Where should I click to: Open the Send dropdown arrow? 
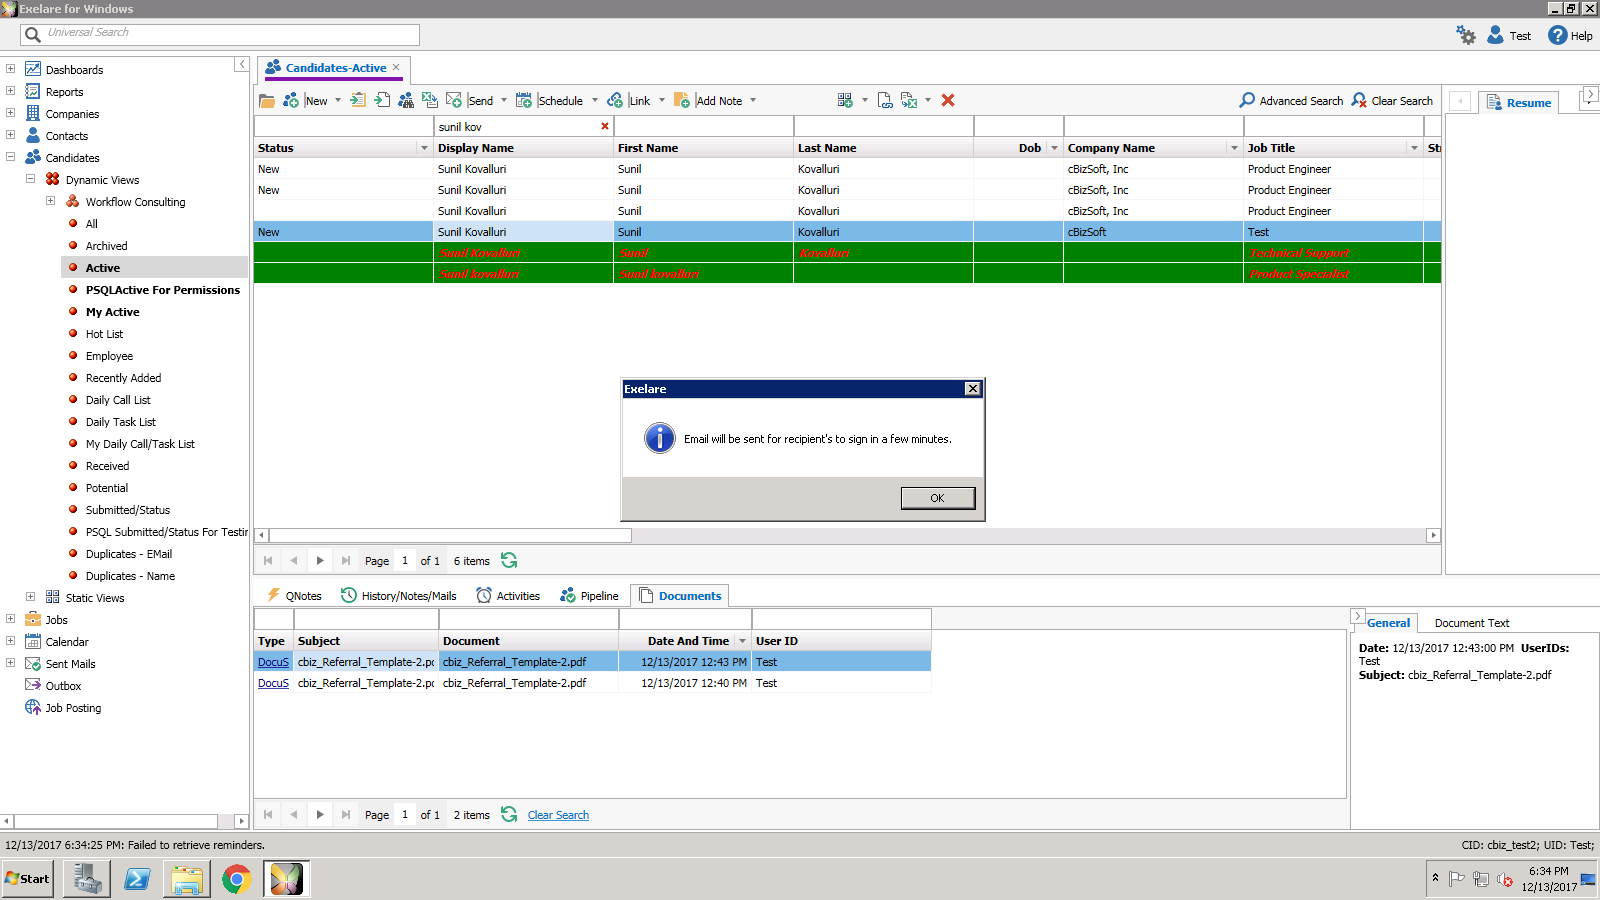point(504,100)
